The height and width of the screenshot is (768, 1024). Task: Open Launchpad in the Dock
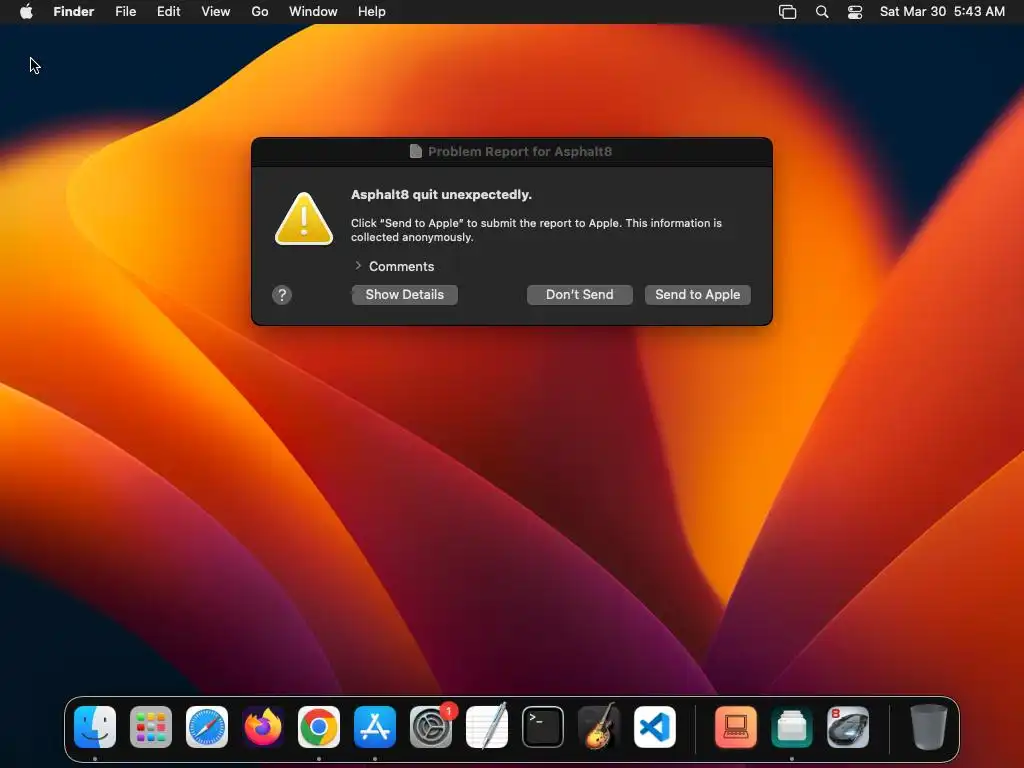(151, 727)
